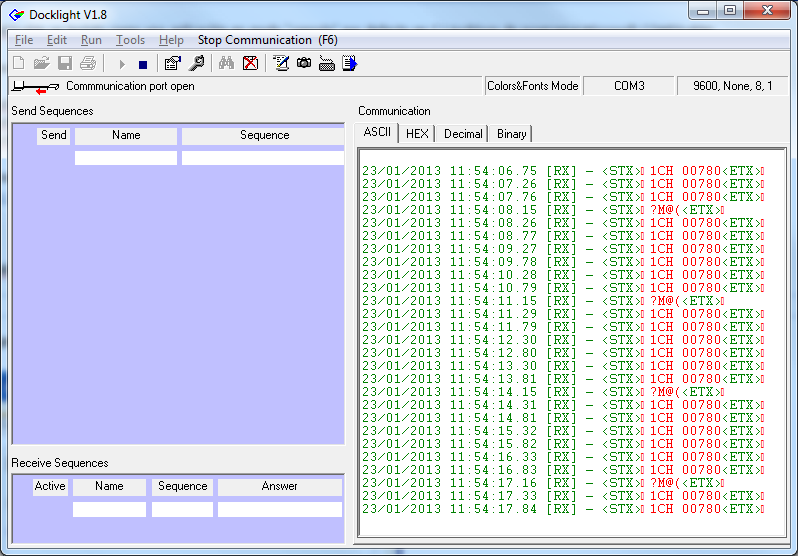798x556 pixels.
Task: Click the log line at 11:54:12.80
Action: (x=563, y=353)
